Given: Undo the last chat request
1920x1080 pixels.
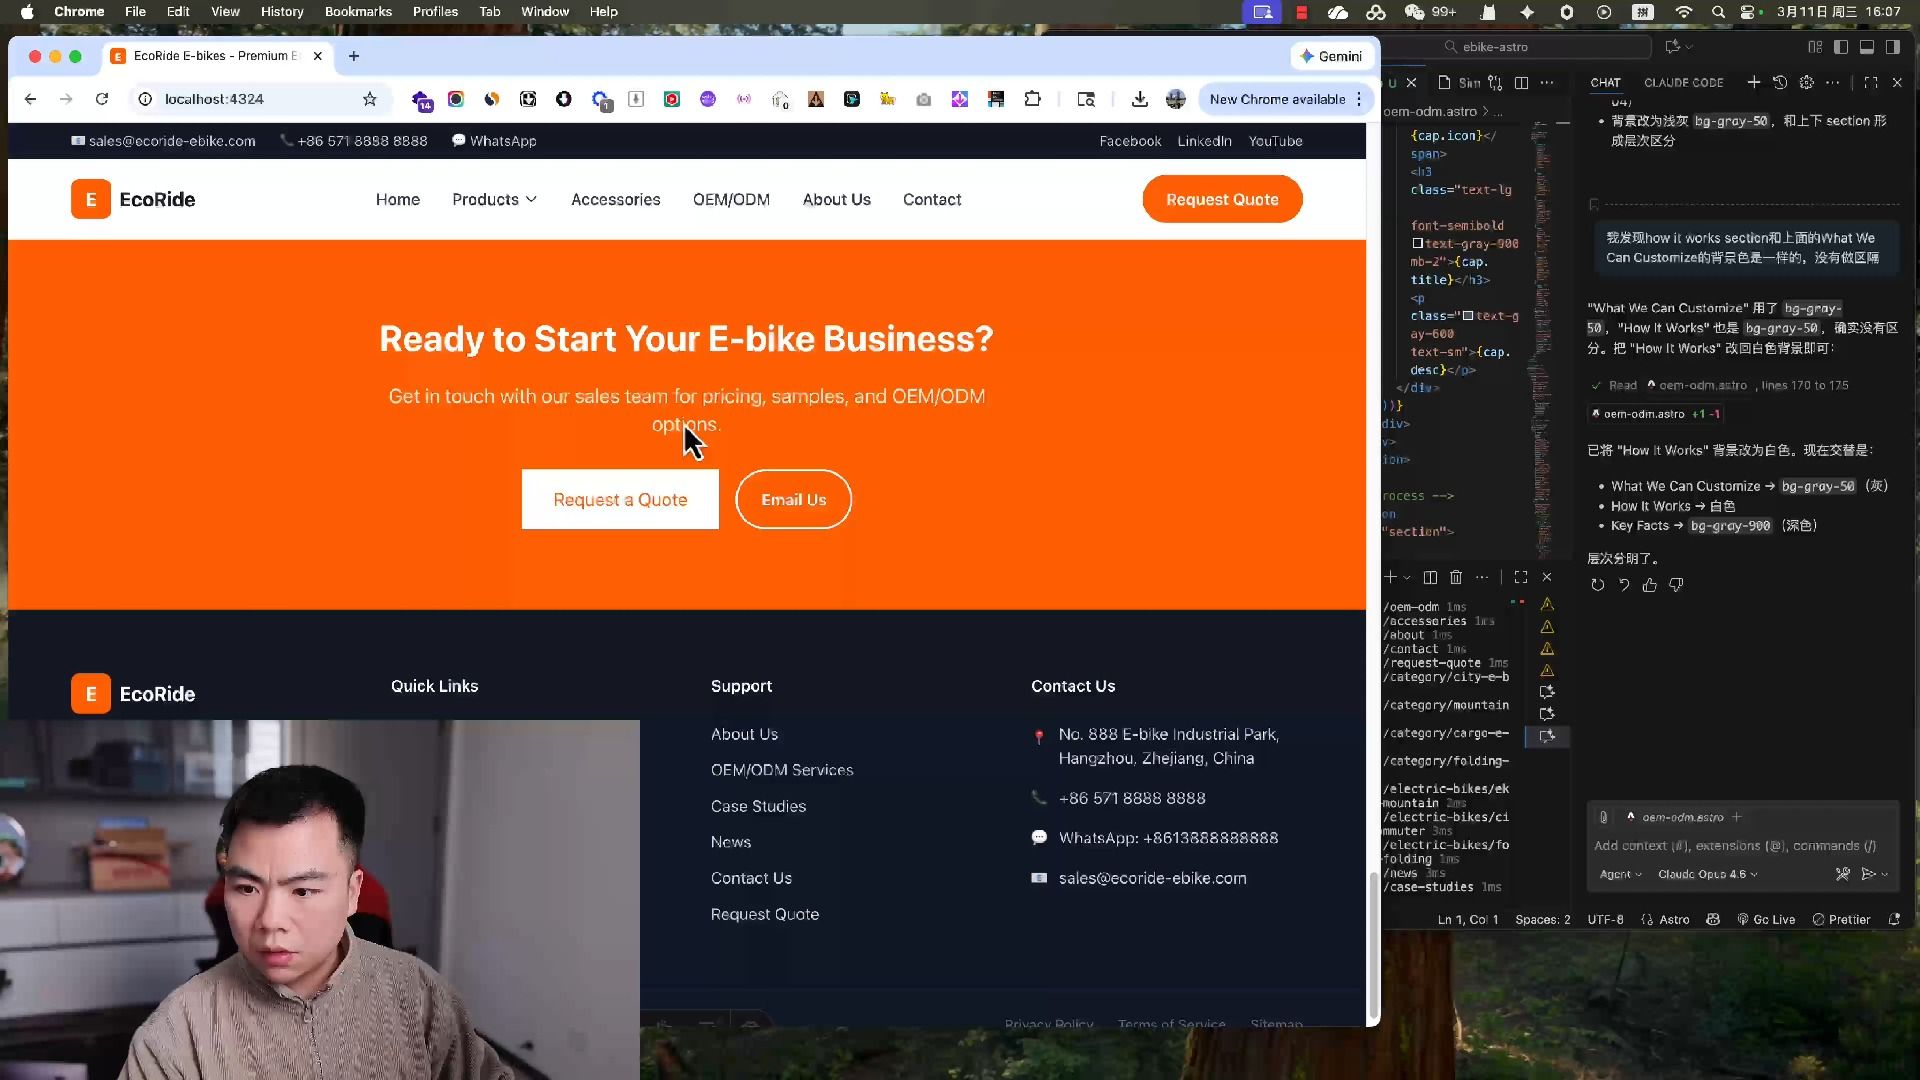Looking at the screenshot, I should click(x=1624, y=586).
